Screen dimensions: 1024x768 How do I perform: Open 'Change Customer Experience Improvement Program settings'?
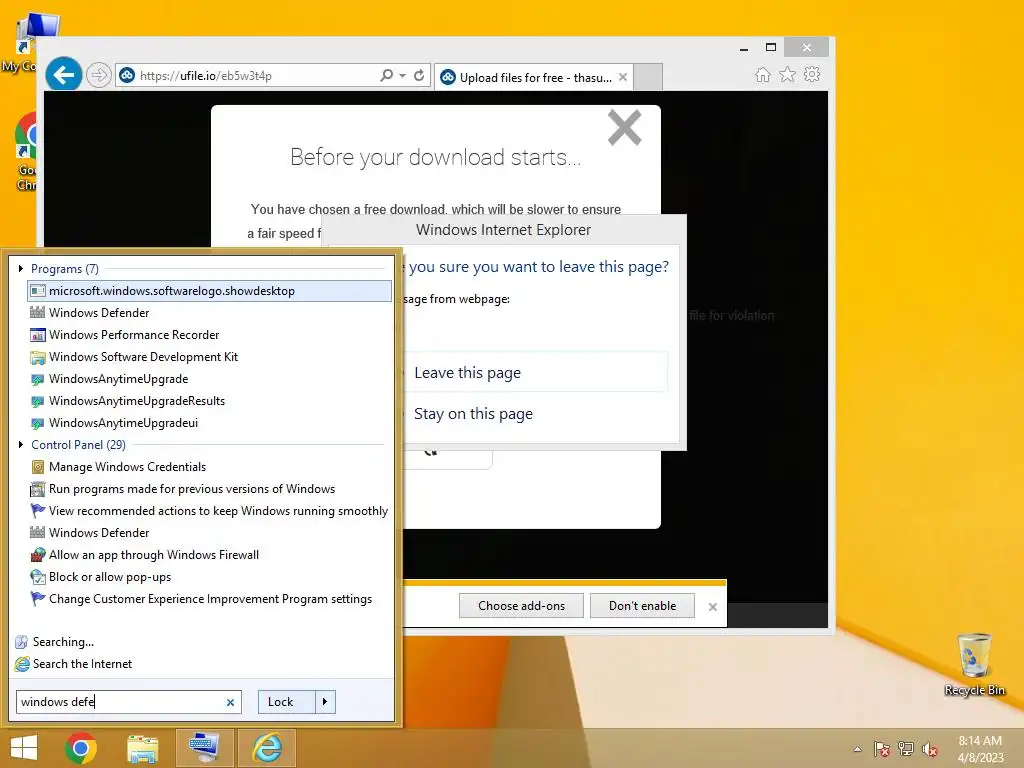tap(209, 599)
